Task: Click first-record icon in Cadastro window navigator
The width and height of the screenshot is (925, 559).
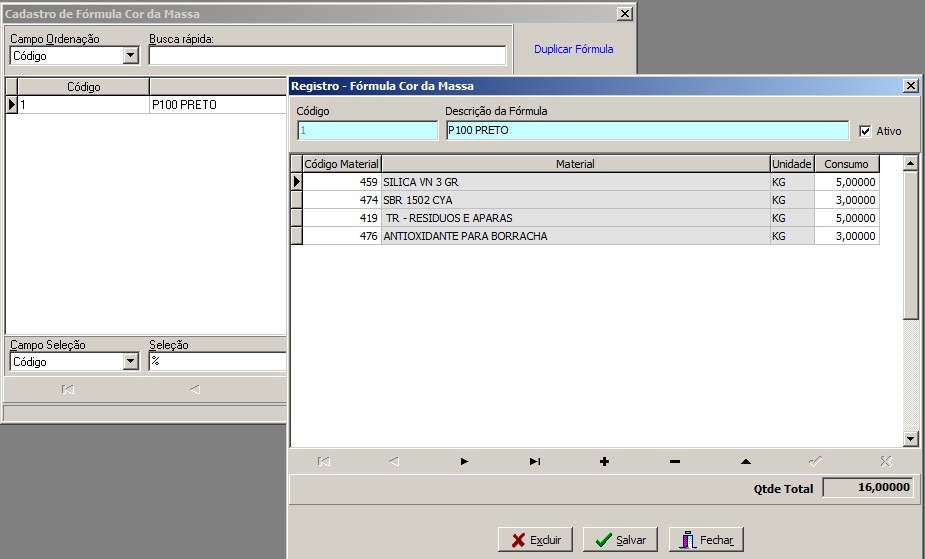Action: click(68, 389)
